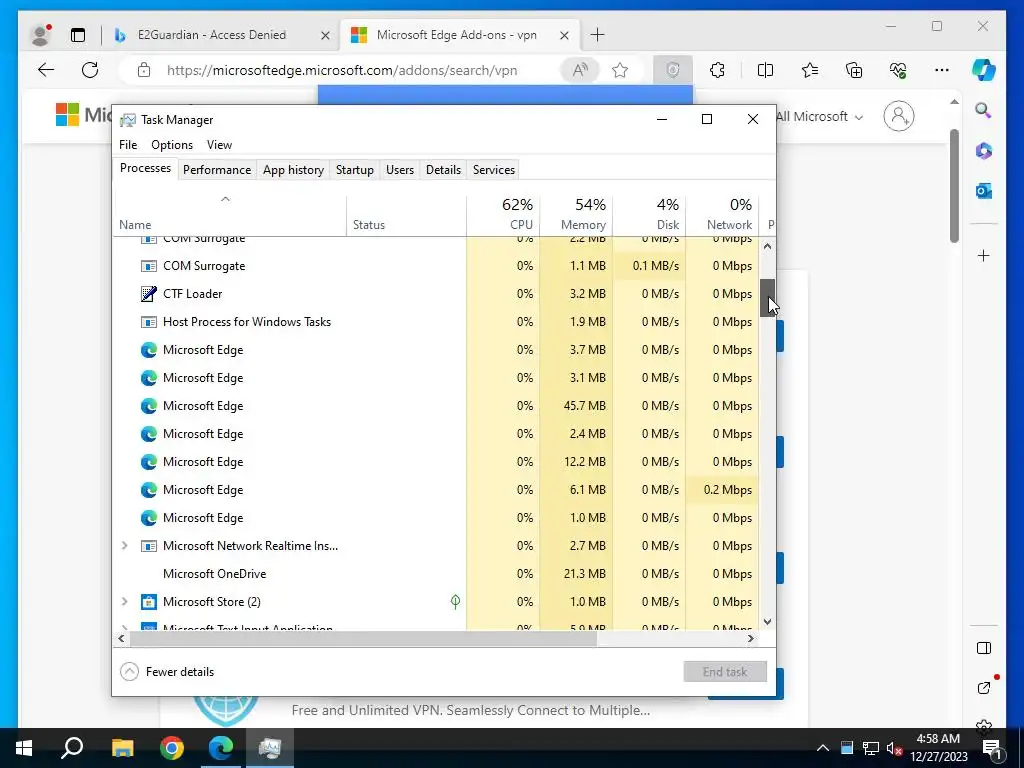
Task: Sort processes by the Disk column header
Action: point(650,215)
